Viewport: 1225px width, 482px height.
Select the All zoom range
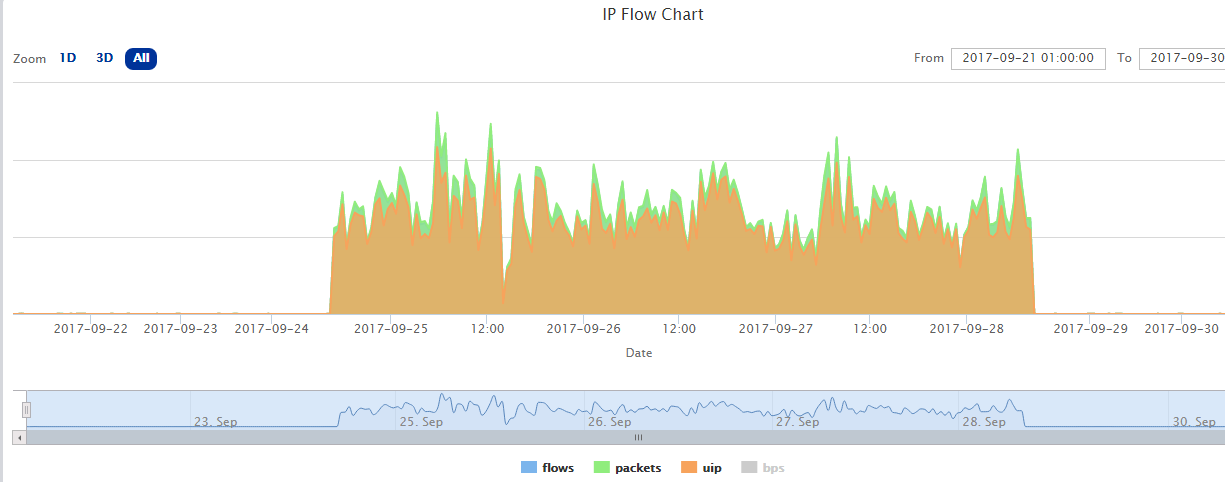click(x=141, y=58)
